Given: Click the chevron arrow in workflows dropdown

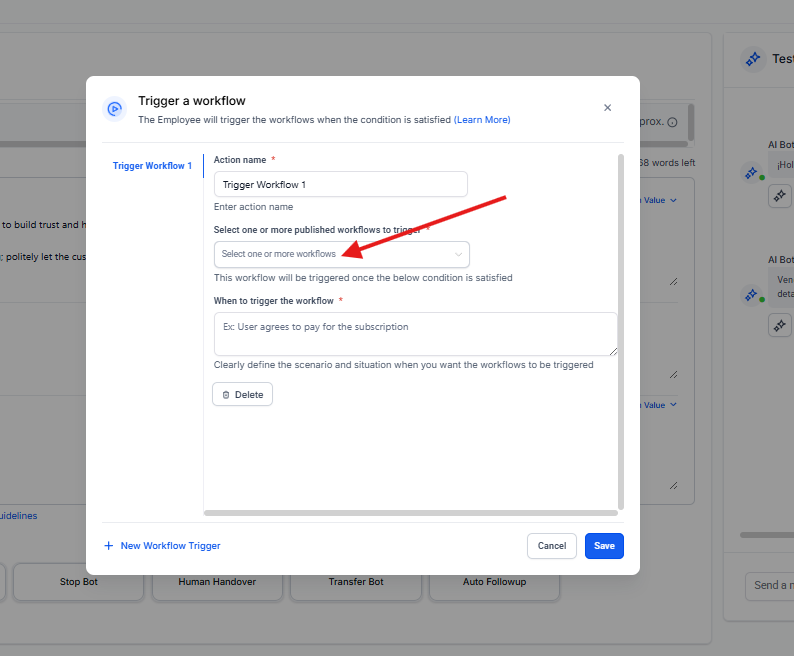Looking at the screenshot, I should click(459, 254).
